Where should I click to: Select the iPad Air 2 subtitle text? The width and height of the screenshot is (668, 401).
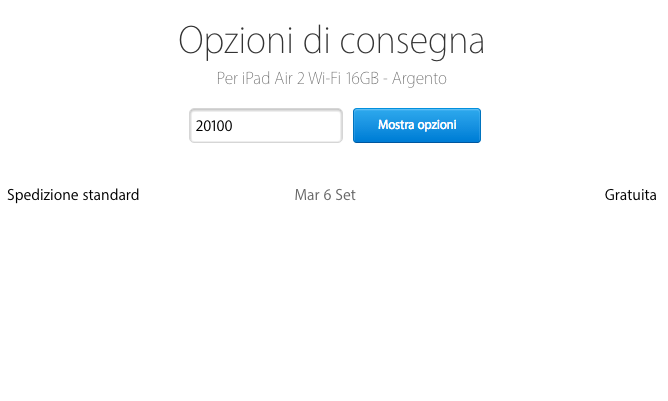click(331, 78)
